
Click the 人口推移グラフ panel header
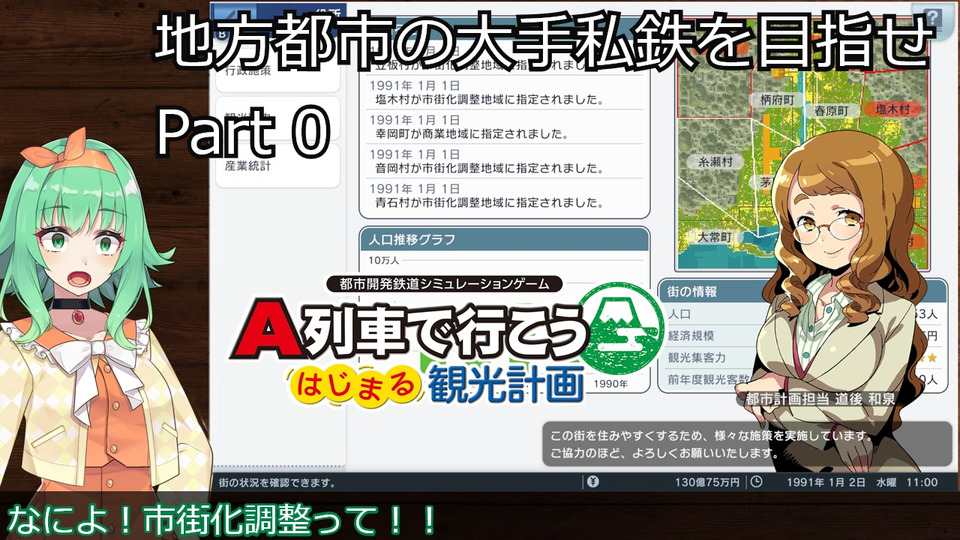504,239
